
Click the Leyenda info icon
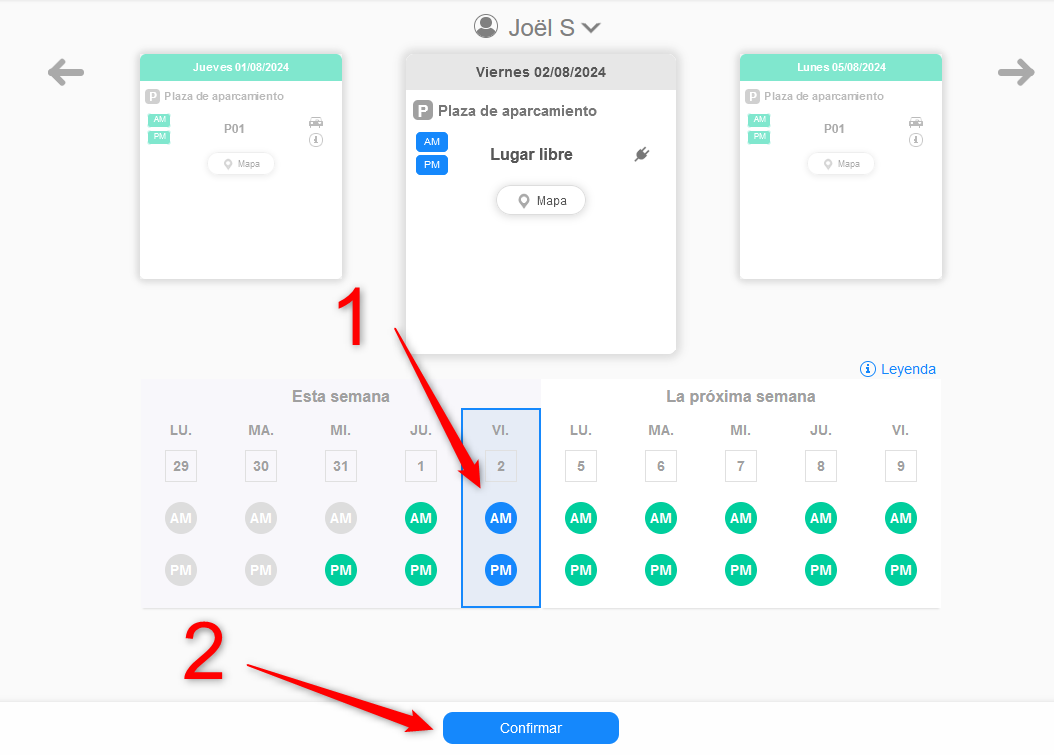tap(868, 369)
